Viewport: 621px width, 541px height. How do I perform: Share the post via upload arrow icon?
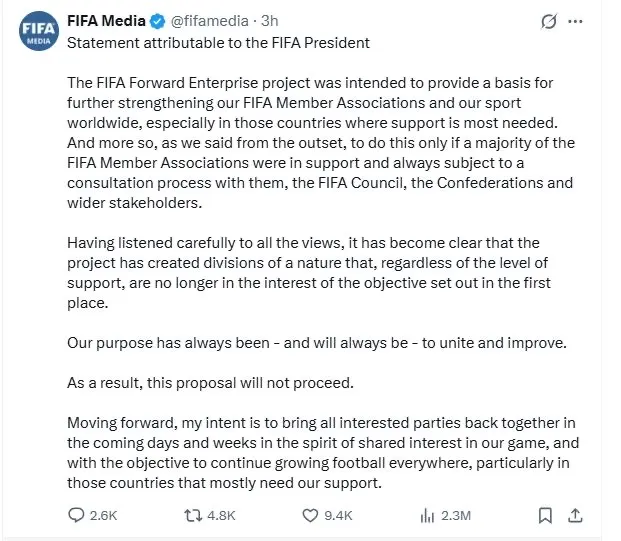point(575,515)
